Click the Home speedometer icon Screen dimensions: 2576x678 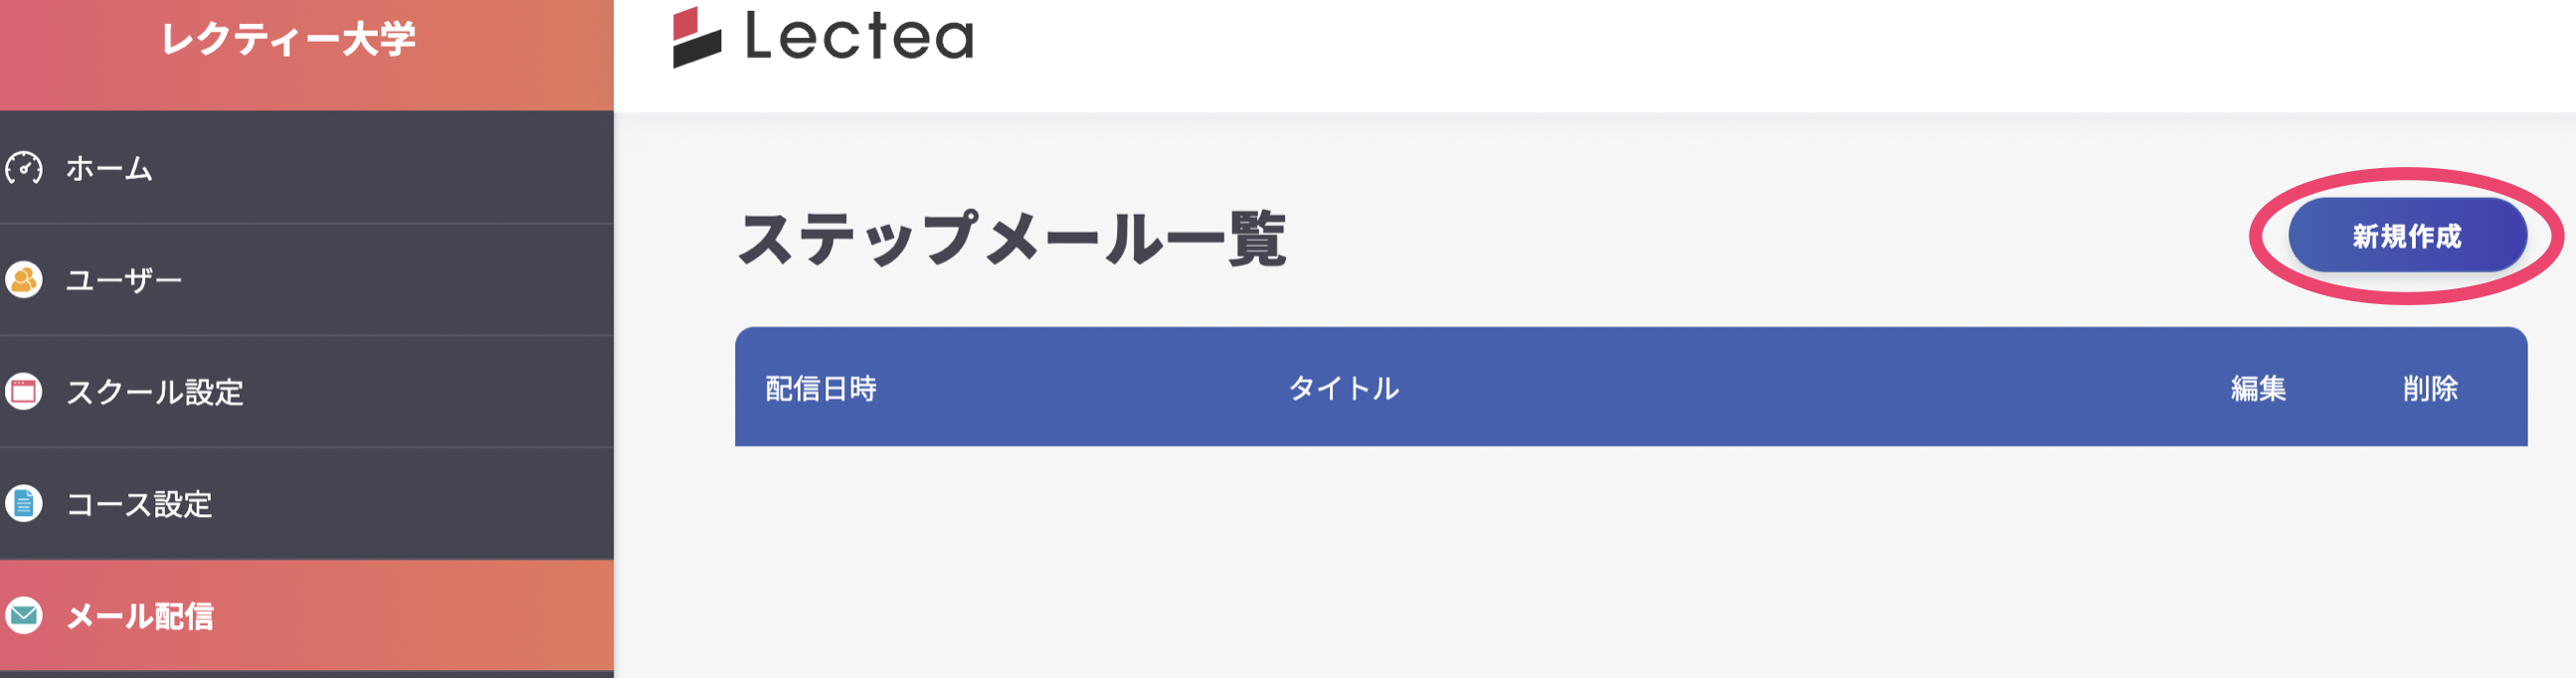click(x=24, y=168)
